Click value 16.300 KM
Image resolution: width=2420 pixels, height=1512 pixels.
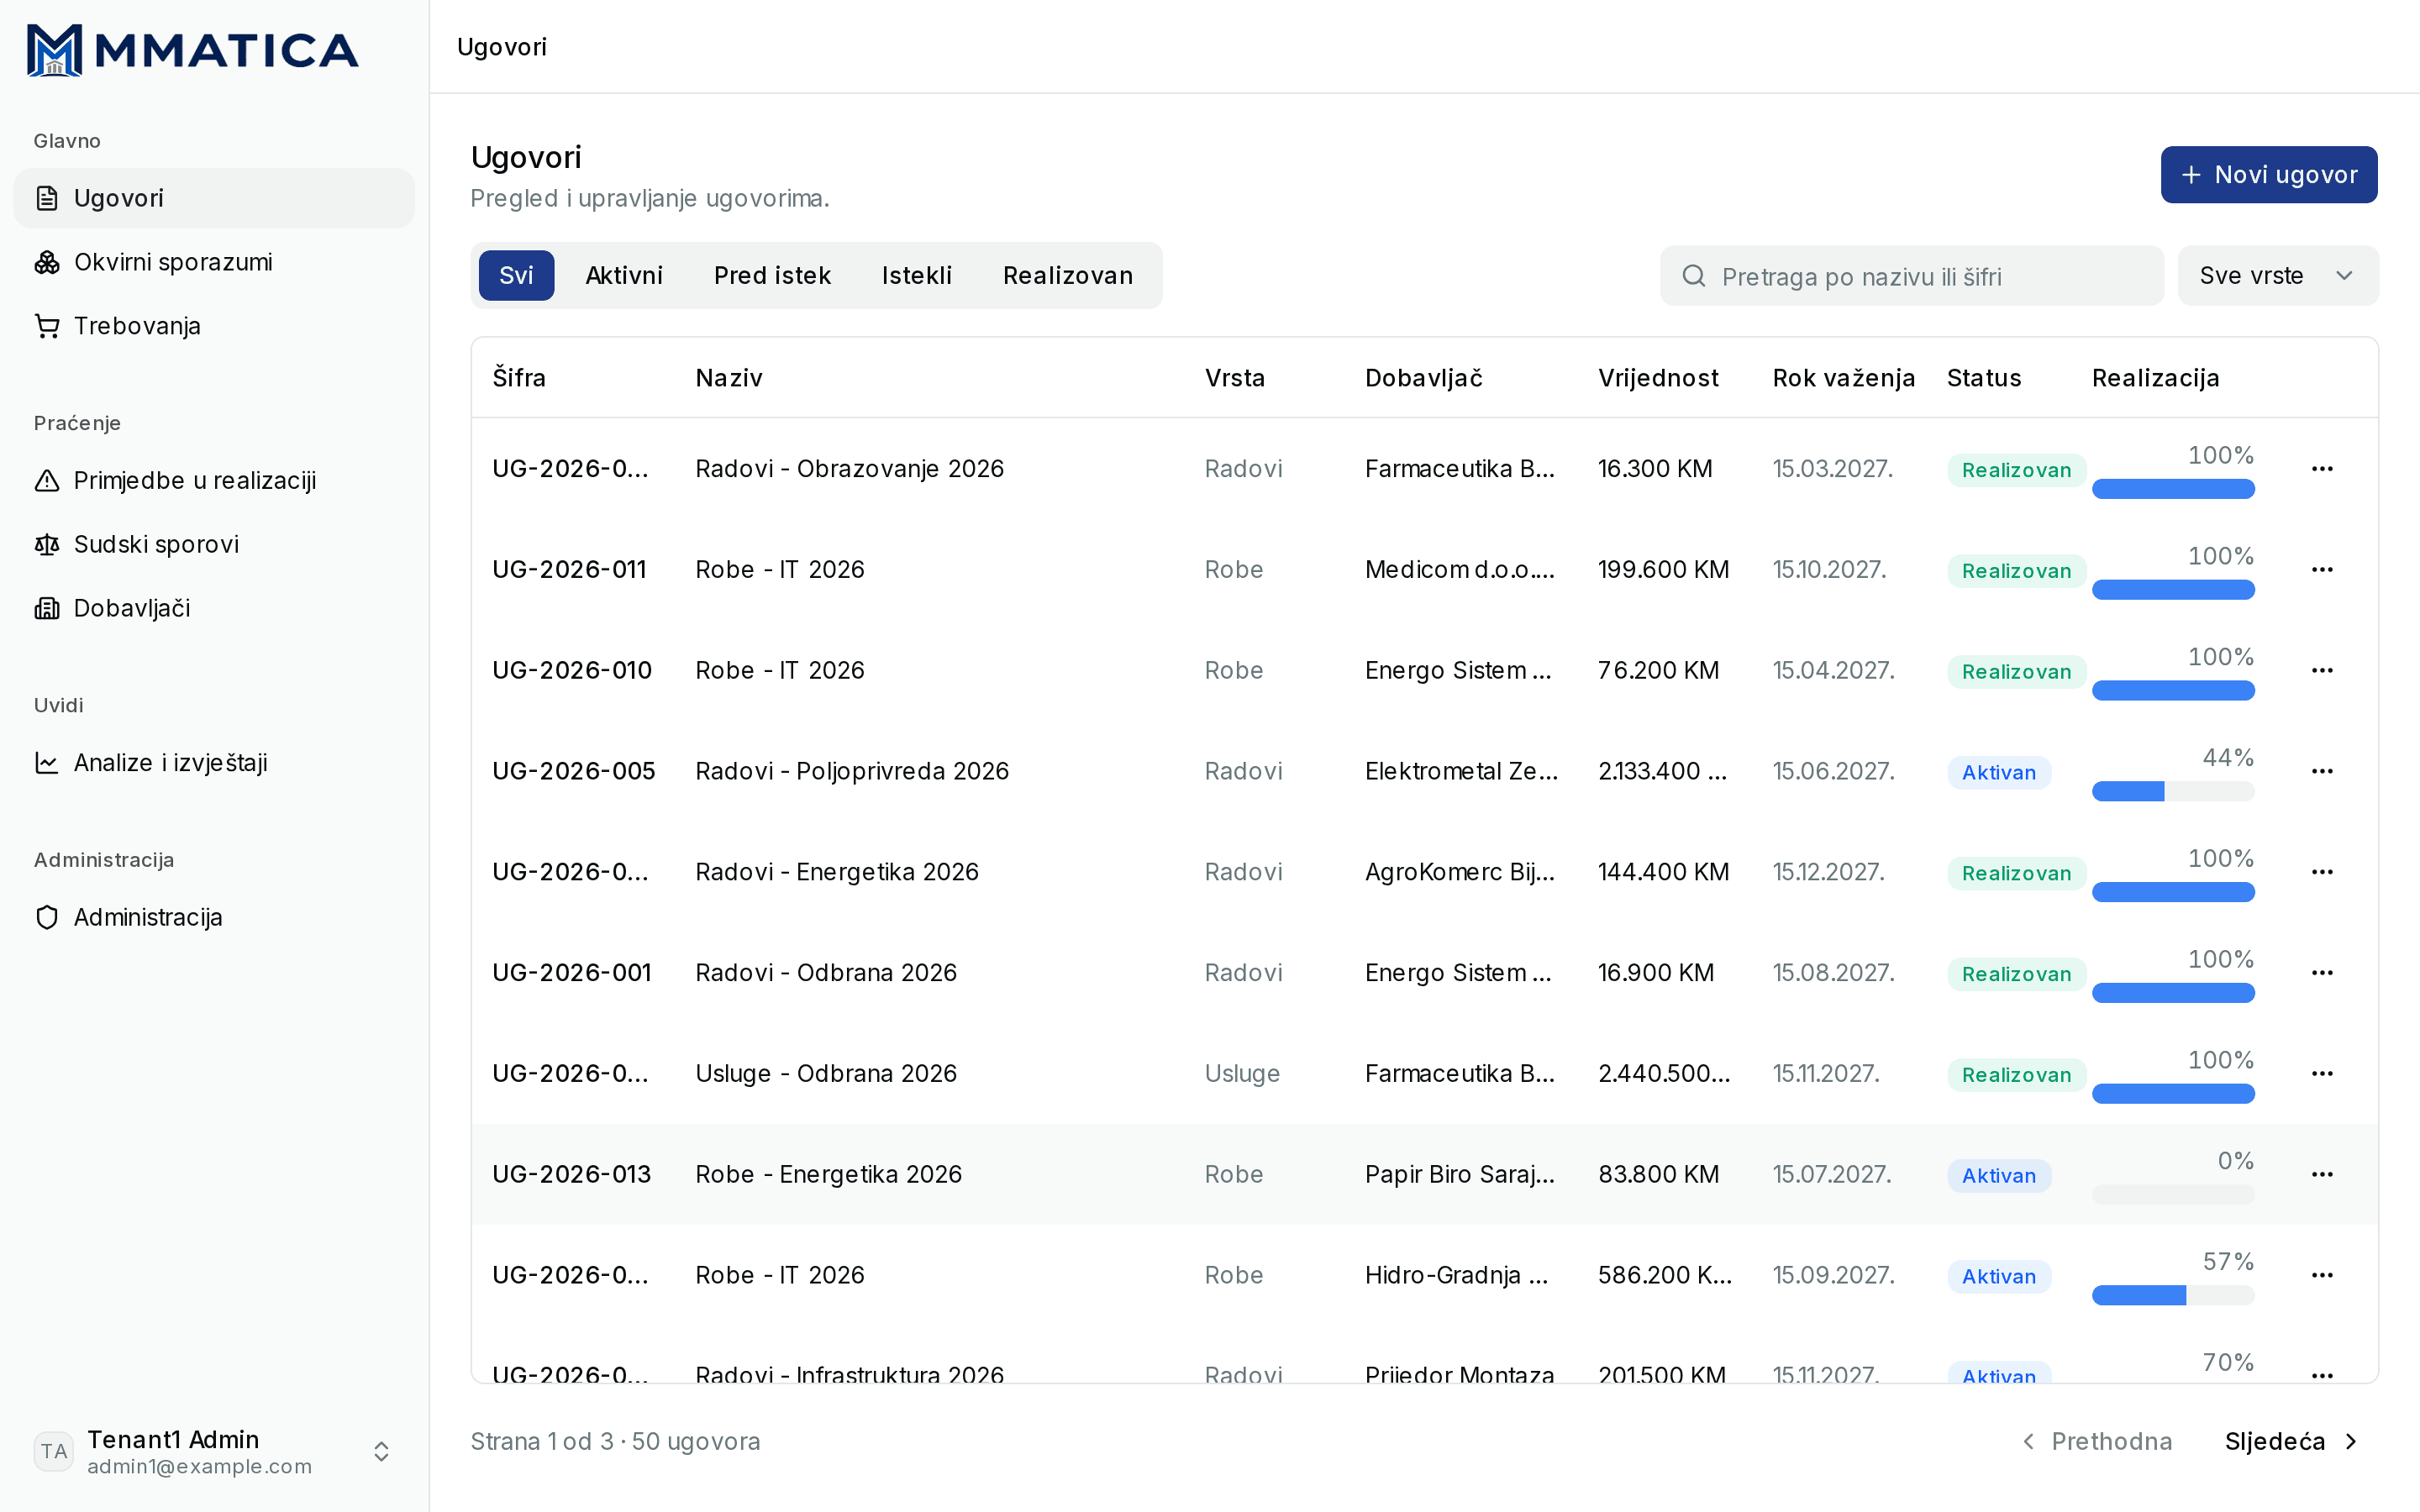click(1655, 469)
